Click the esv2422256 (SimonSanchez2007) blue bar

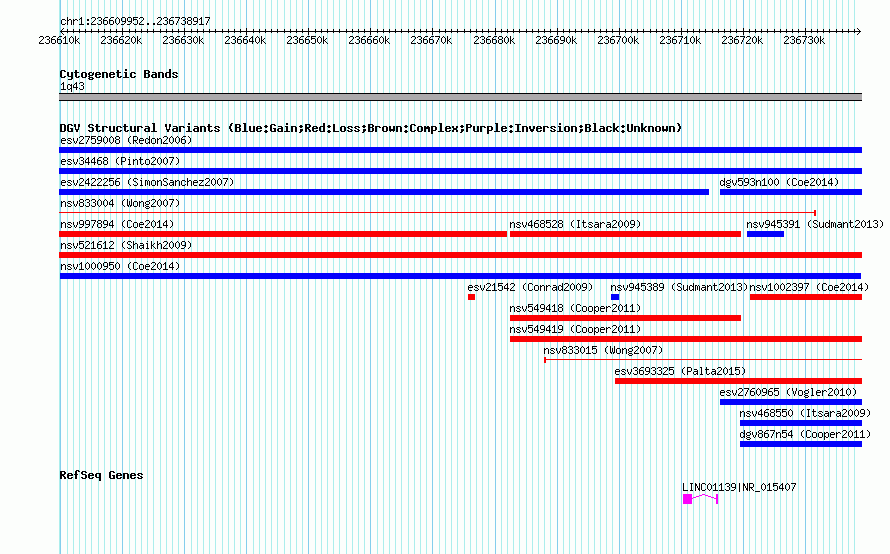point(384,192)
